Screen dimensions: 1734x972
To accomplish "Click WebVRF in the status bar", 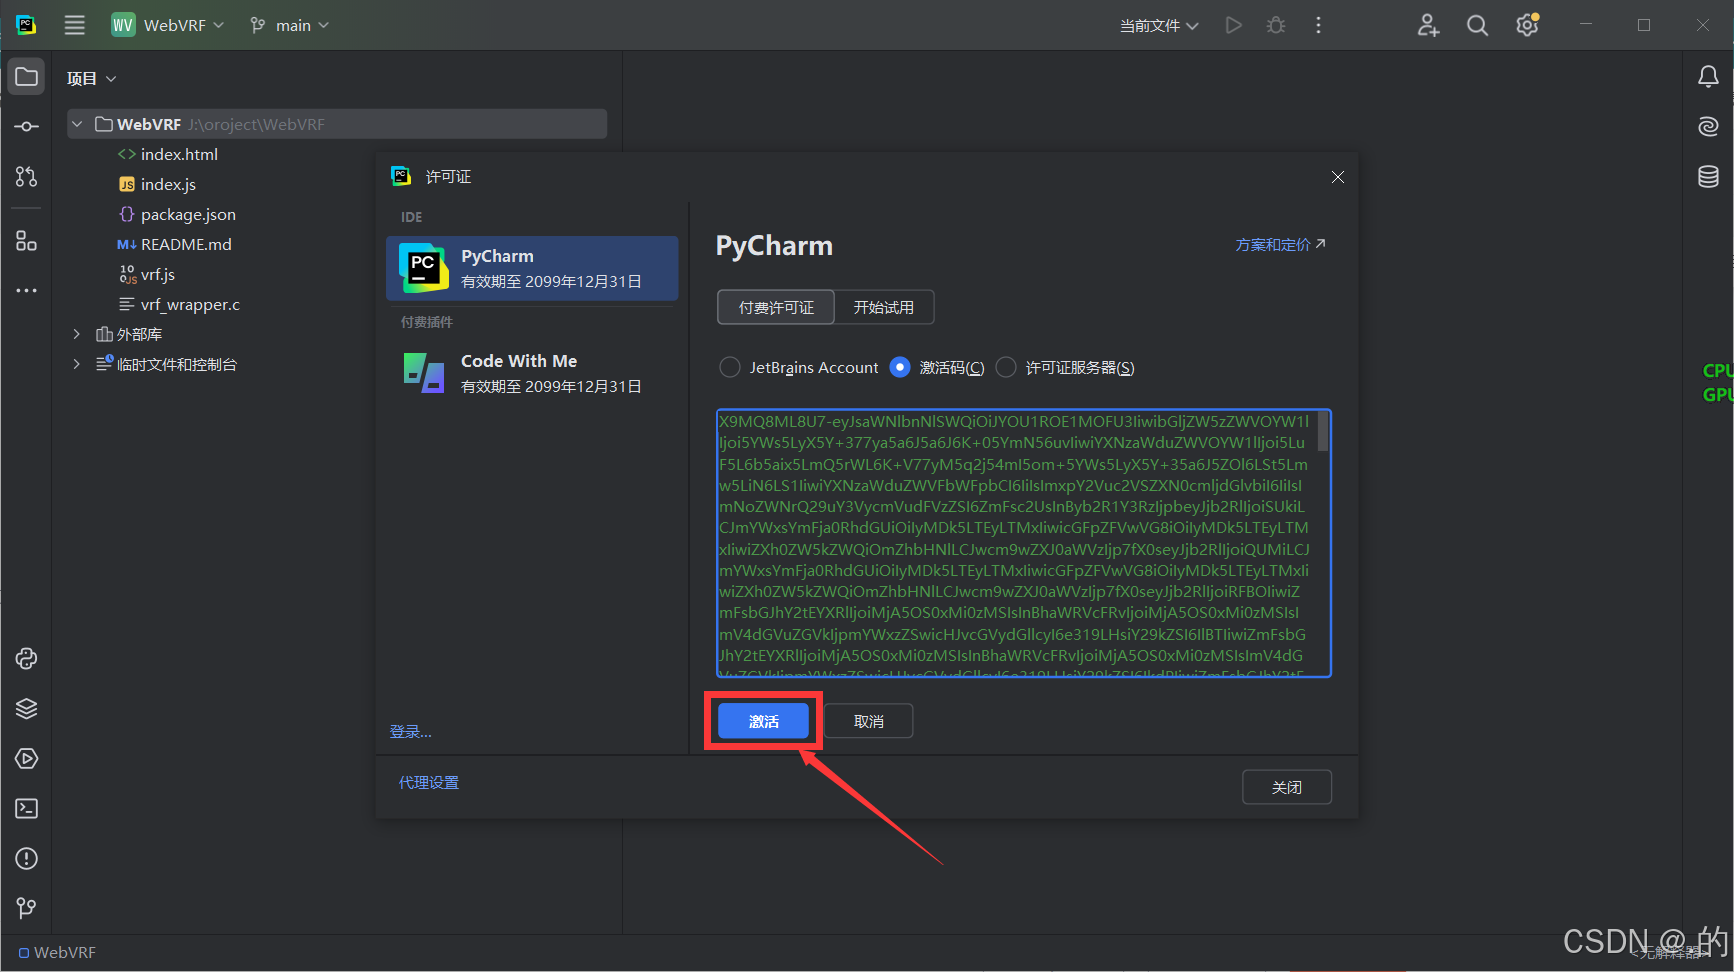I will point(57,952).
